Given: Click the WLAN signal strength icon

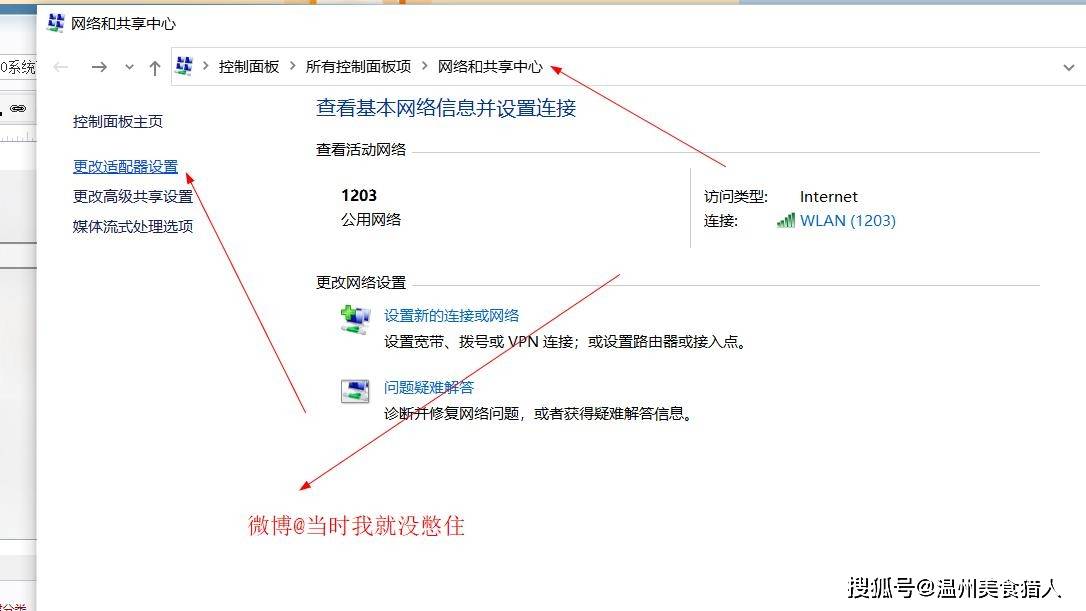Looking at the screenshot, I should tap(785, 220).
